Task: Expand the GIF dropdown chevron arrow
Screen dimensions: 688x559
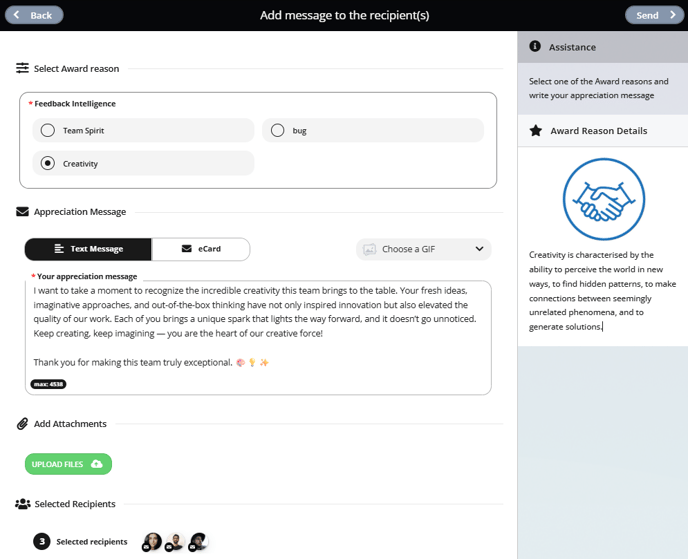Action: click(x=479, y=249)
